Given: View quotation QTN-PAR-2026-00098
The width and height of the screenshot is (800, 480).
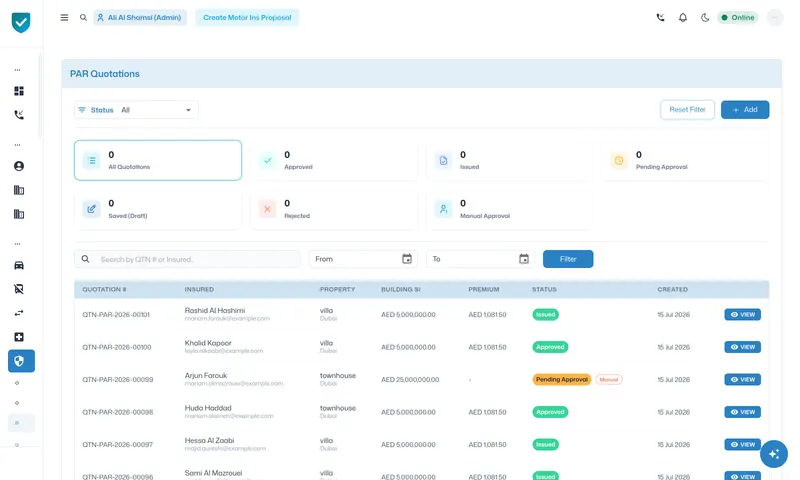Looking at the screenshot, I should 742,412.
